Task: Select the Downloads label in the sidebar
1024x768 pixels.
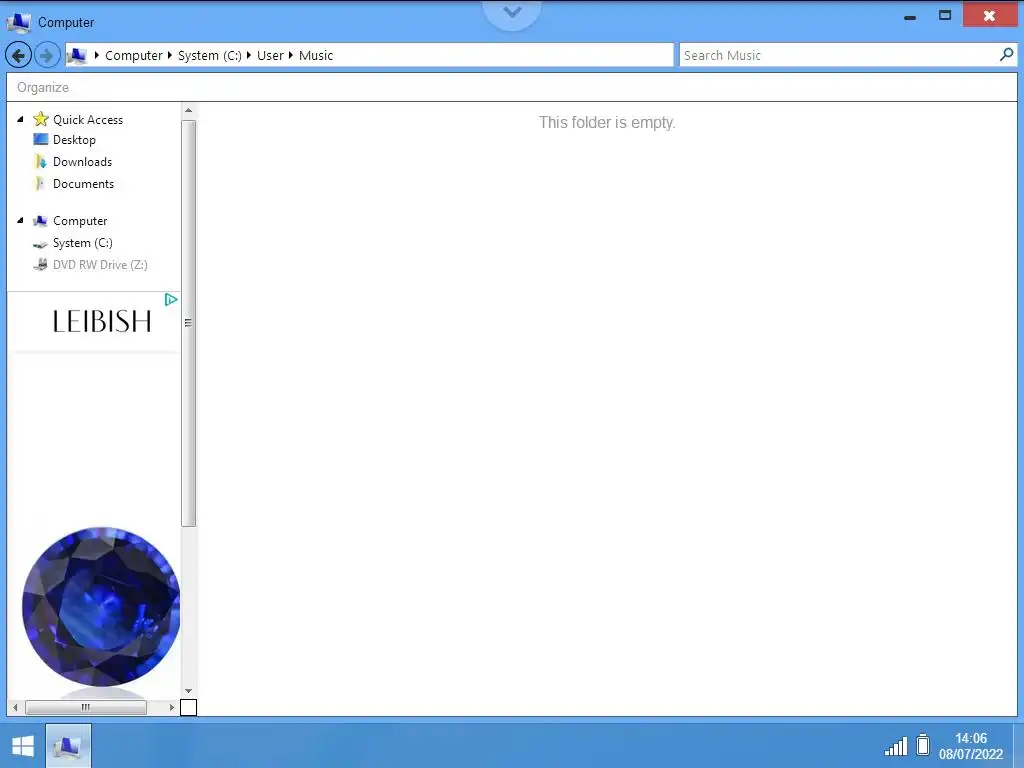Action: [82, 162]
